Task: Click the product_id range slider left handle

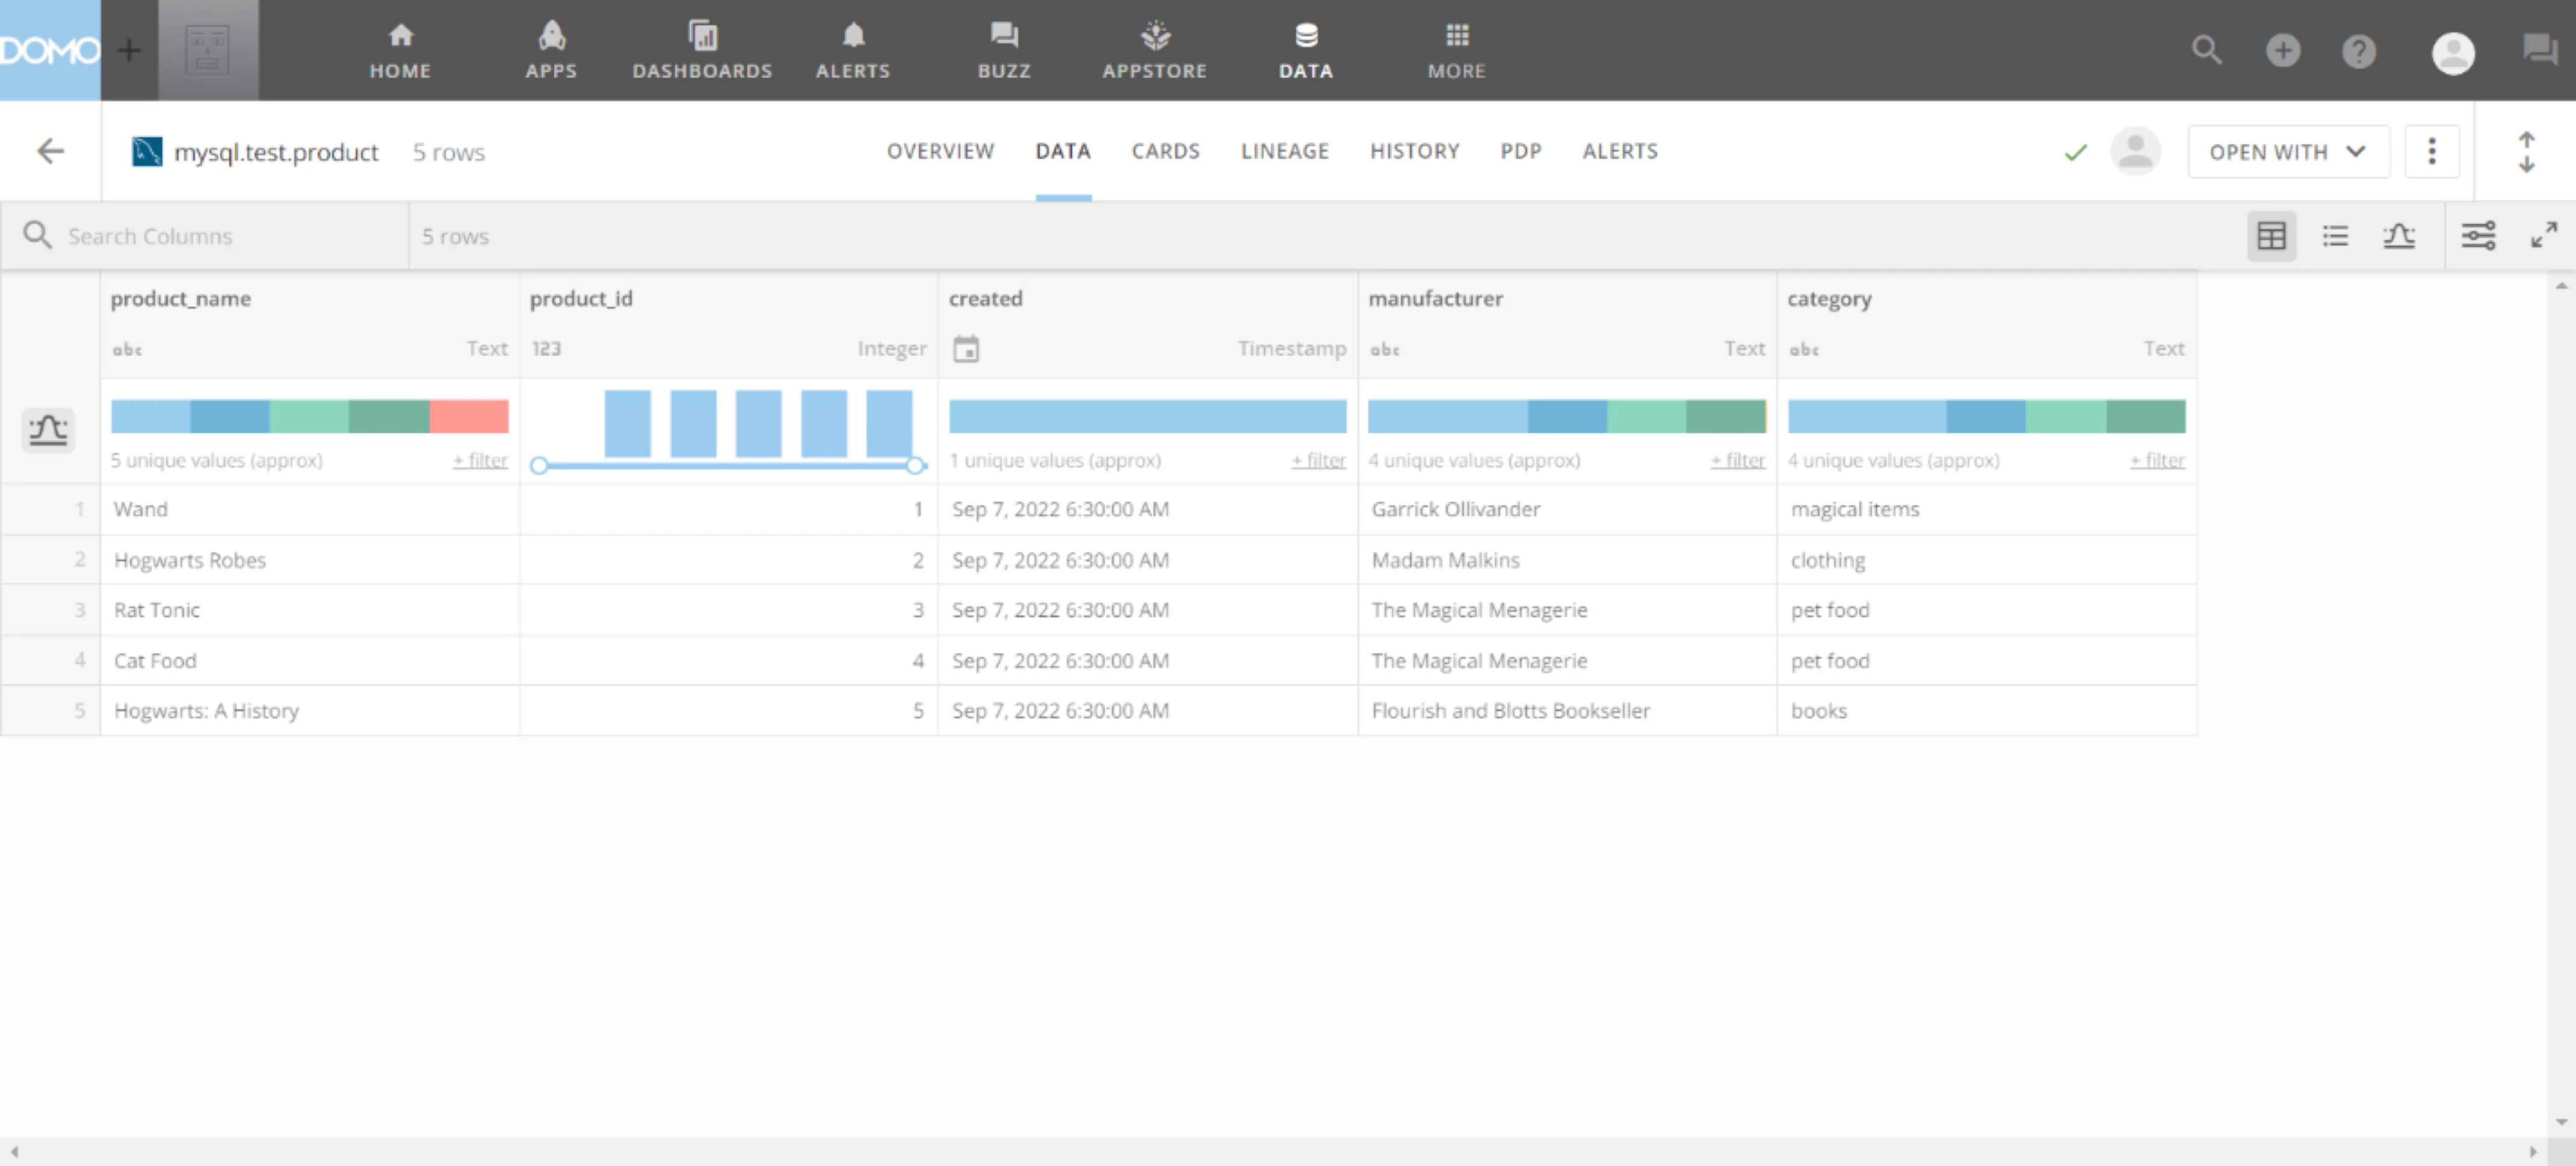Action: coord(539,465)
